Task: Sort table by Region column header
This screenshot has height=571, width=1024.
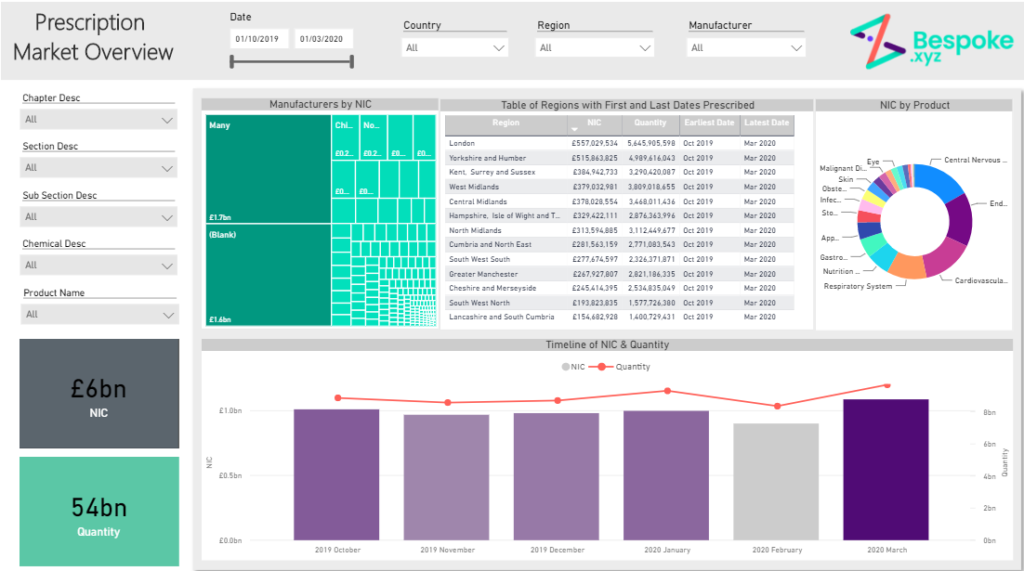Action: tap(506, 123)
